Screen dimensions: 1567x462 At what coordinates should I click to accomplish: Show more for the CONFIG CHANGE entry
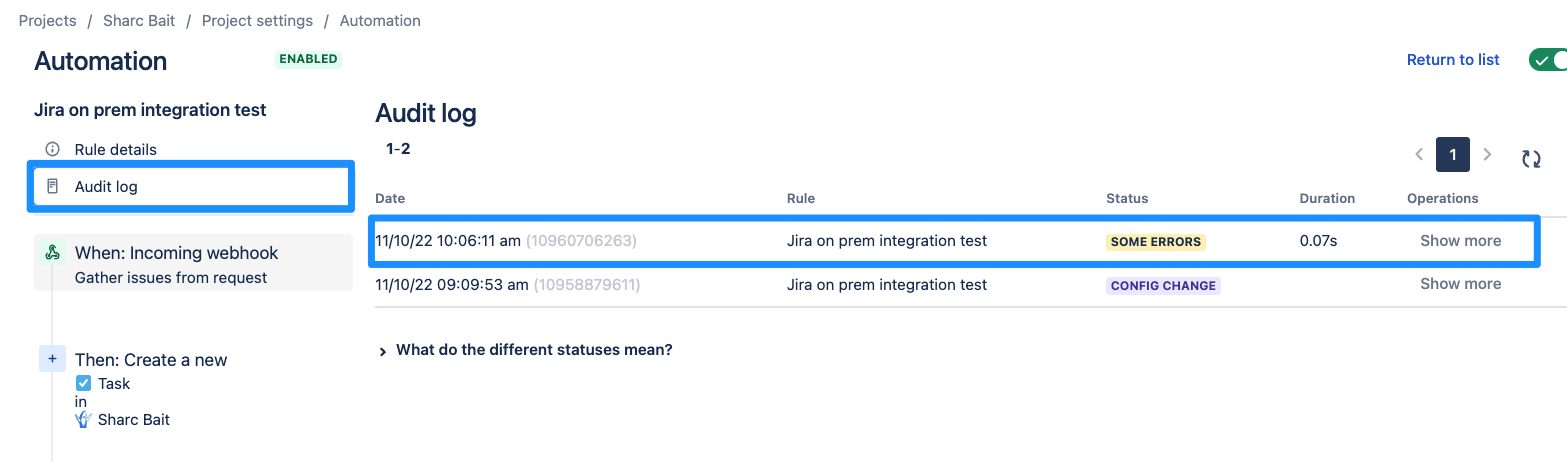tap(1460, 284)
